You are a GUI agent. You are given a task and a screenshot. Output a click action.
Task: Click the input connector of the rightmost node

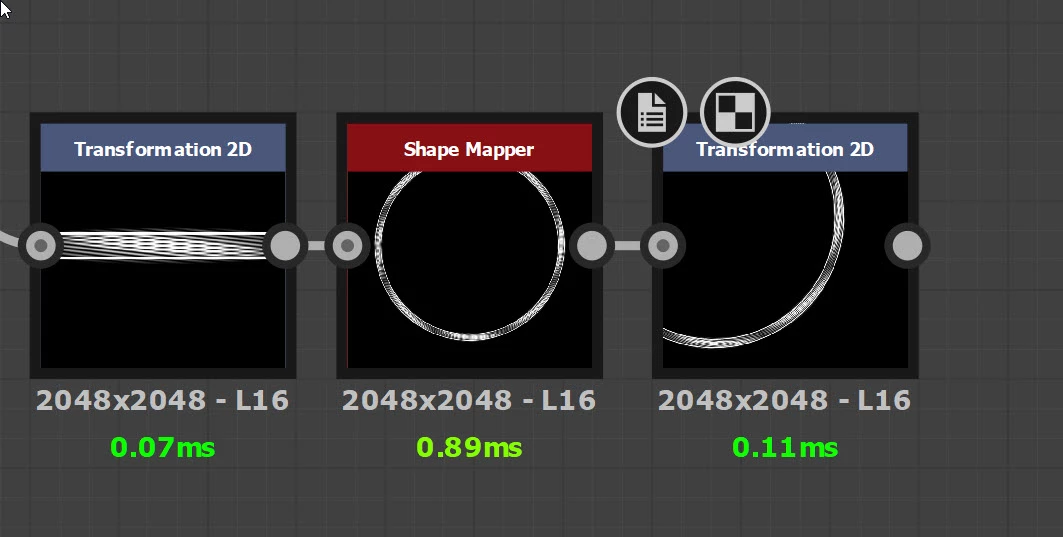tap(663, 245)
